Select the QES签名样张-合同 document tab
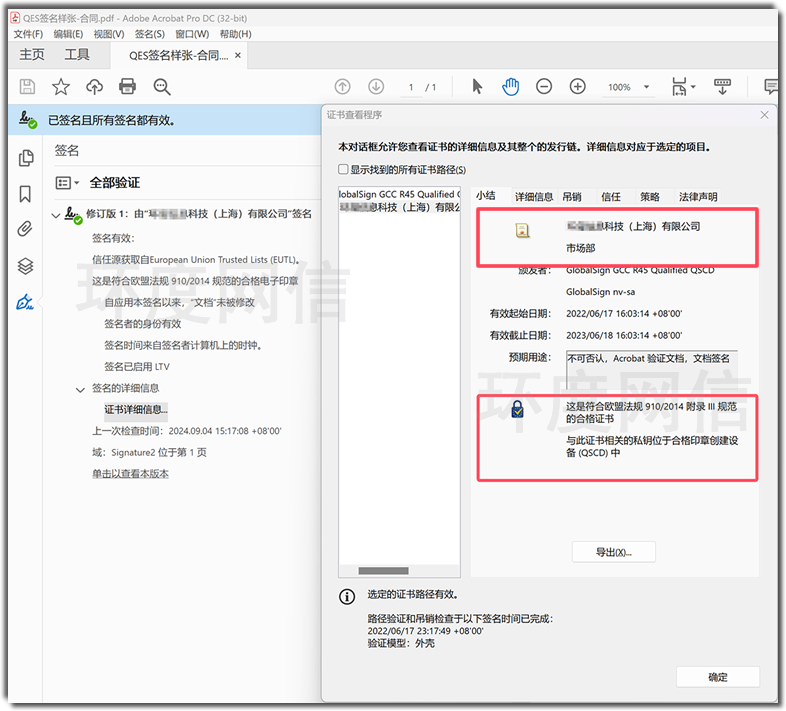The height and width of the screenshot is (711, 786). (x=178, y=56)
